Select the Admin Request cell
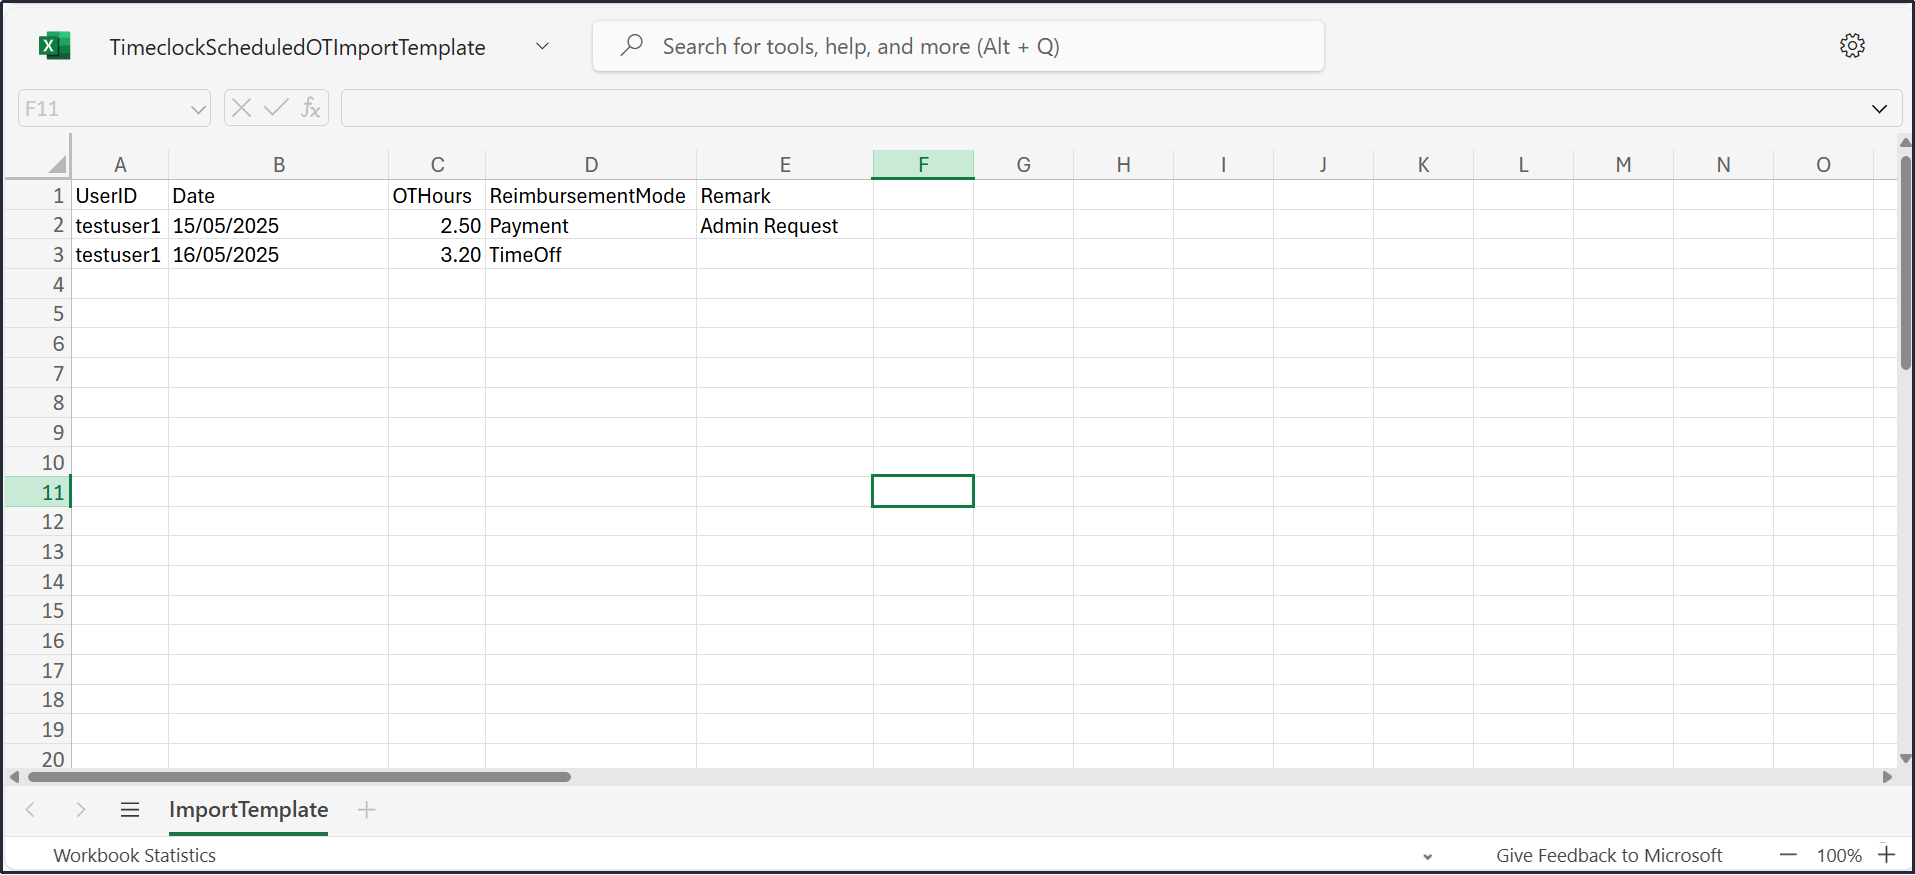1915x875 pixels. point(785,226)
